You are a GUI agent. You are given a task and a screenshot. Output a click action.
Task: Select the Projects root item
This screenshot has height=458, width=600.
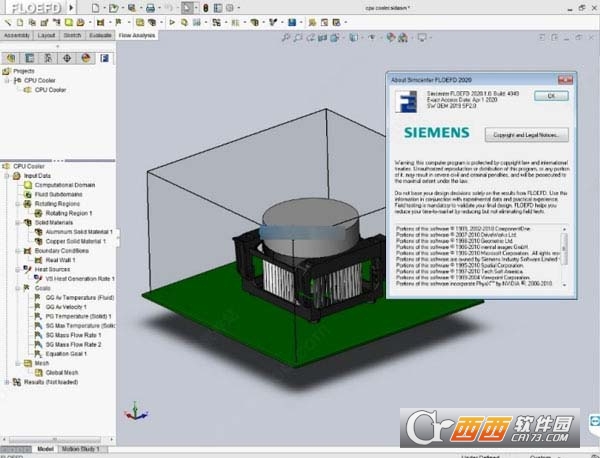coord(23,71)
